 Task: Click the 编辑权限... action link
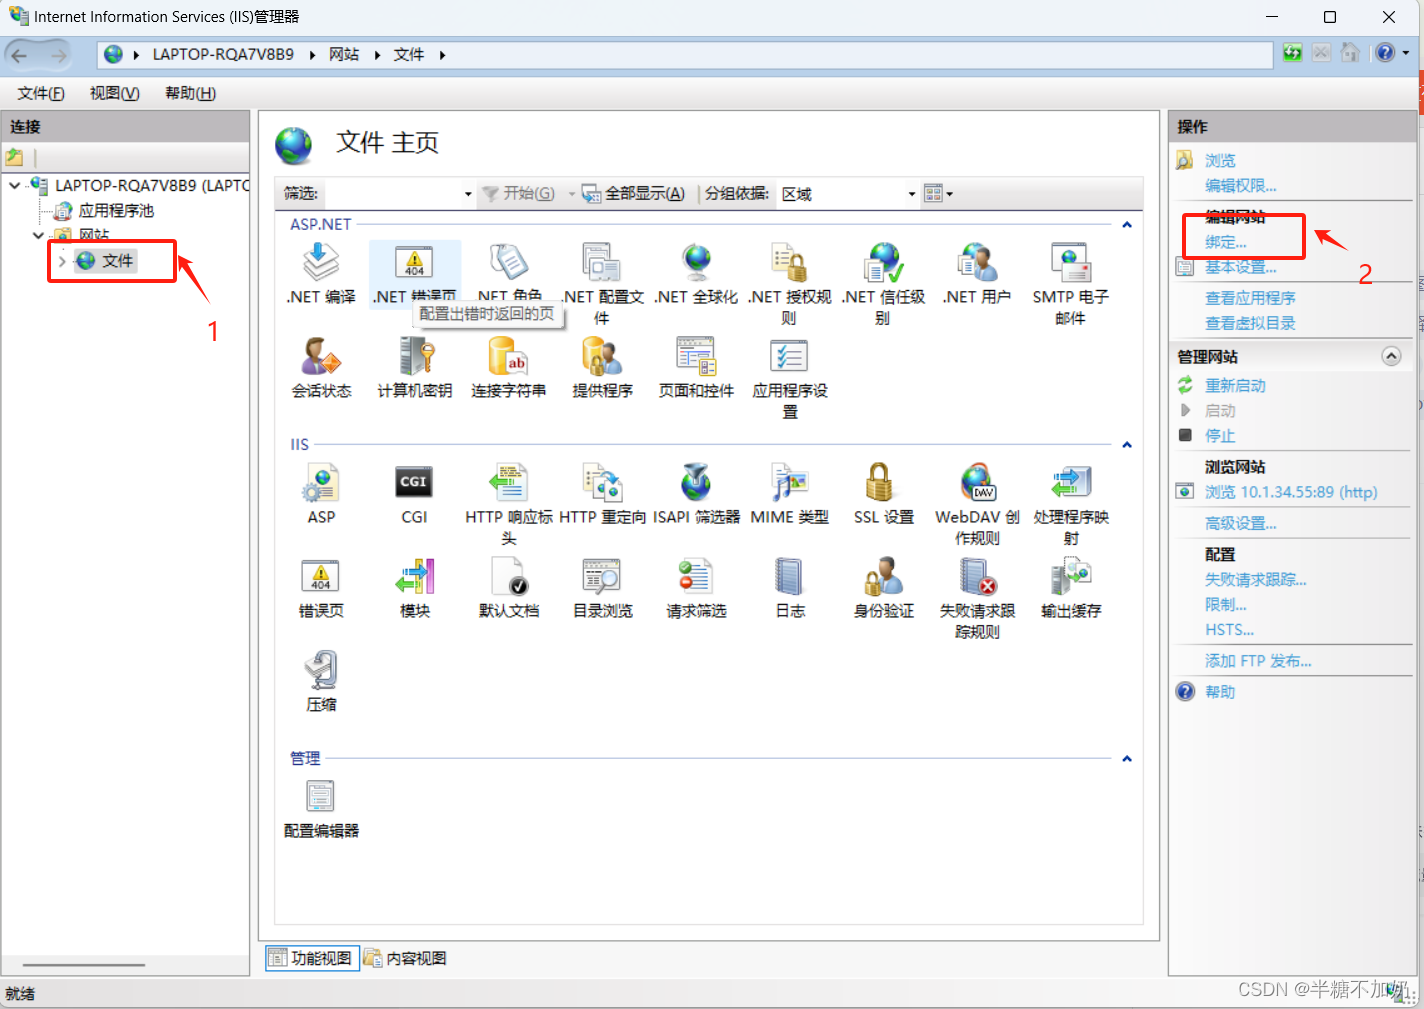pos(1240,185)
